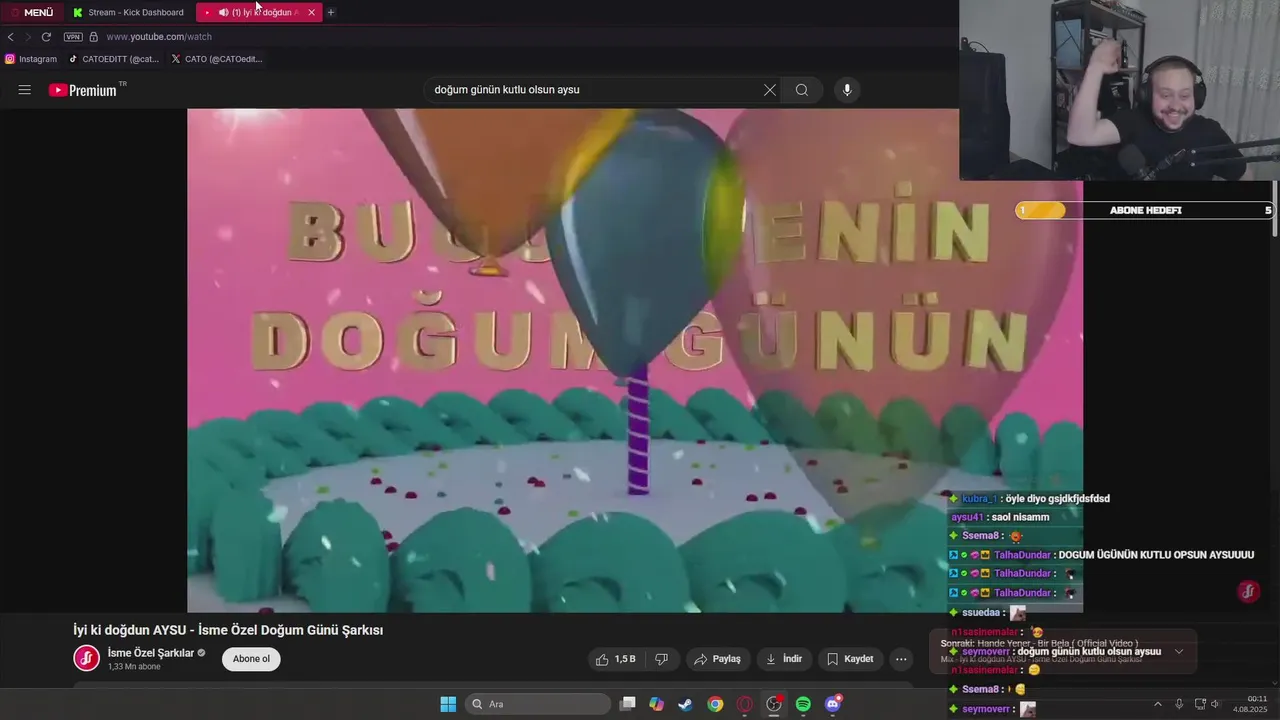Screen dimensions: 1280x720
Task: Close the İyi ki doğdun tab
Action: (x=311, y=12)
